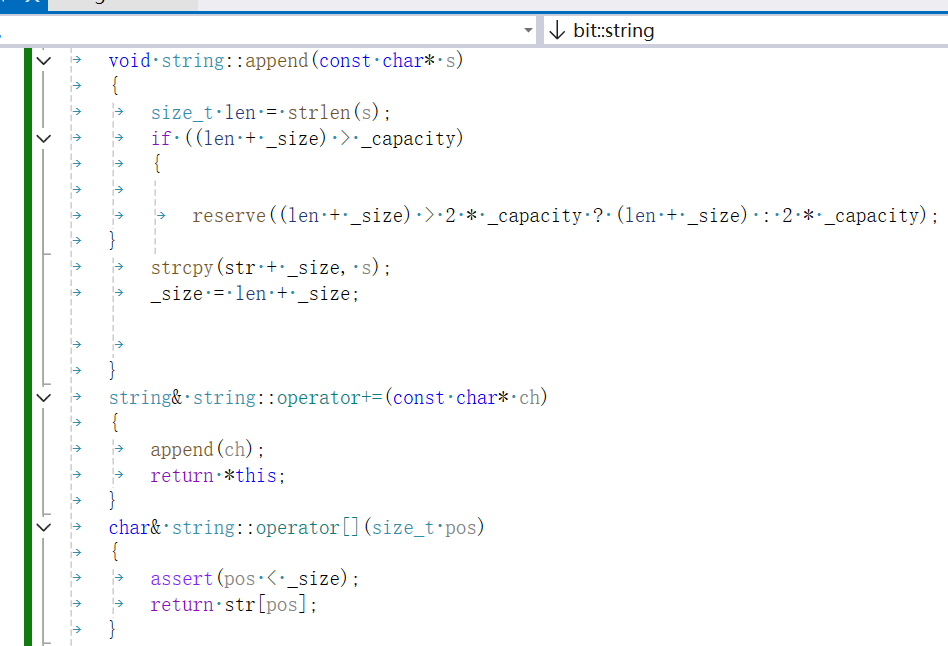
Task: Collapse the operator+= function block
Action: (44, 397)
